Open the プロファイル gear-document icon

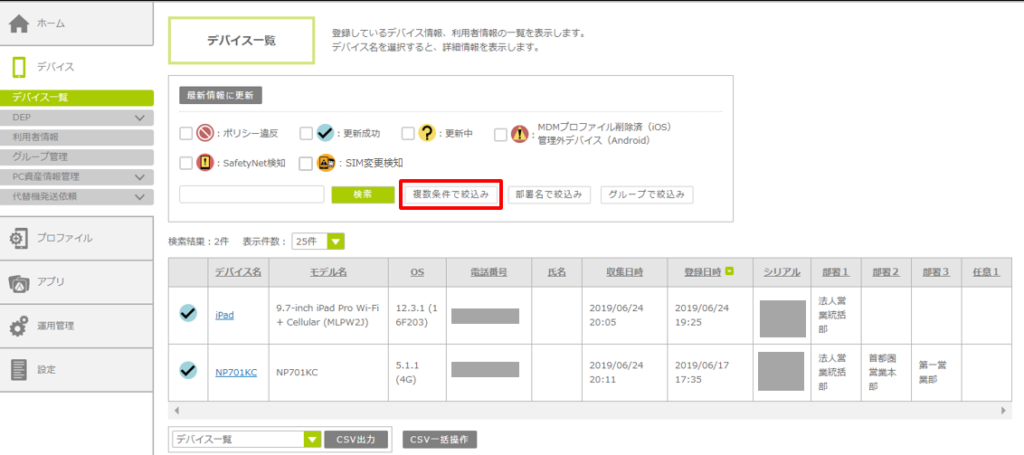tap(19, 238)
